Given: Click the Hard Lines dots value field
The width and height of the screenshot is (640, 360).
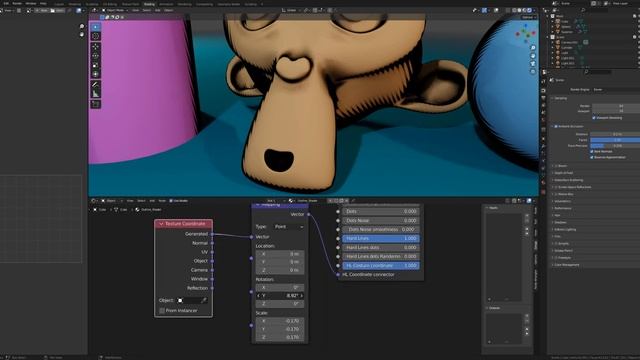Looking at the screenshot, I should pos(381,247).
